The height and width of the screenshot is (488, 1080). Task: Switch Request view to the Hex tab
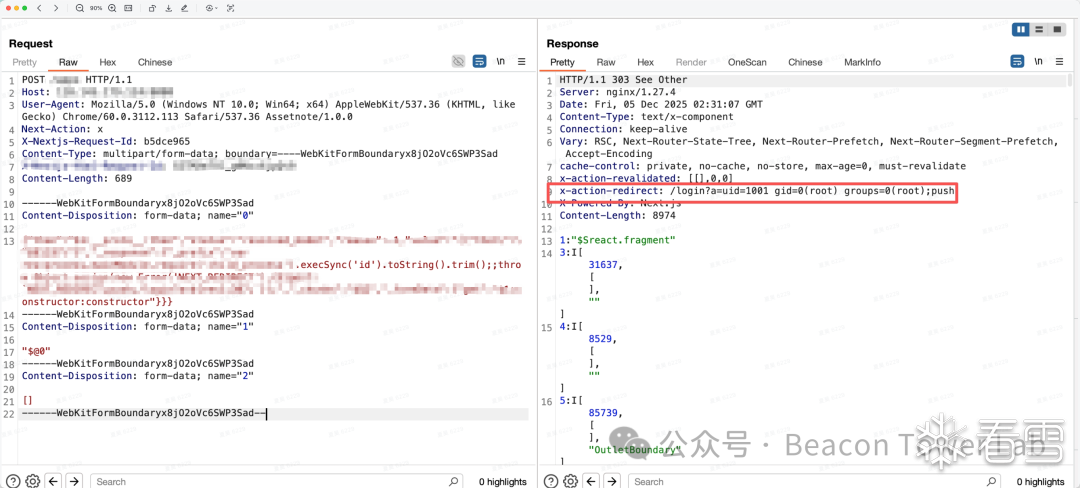(107, 62)
